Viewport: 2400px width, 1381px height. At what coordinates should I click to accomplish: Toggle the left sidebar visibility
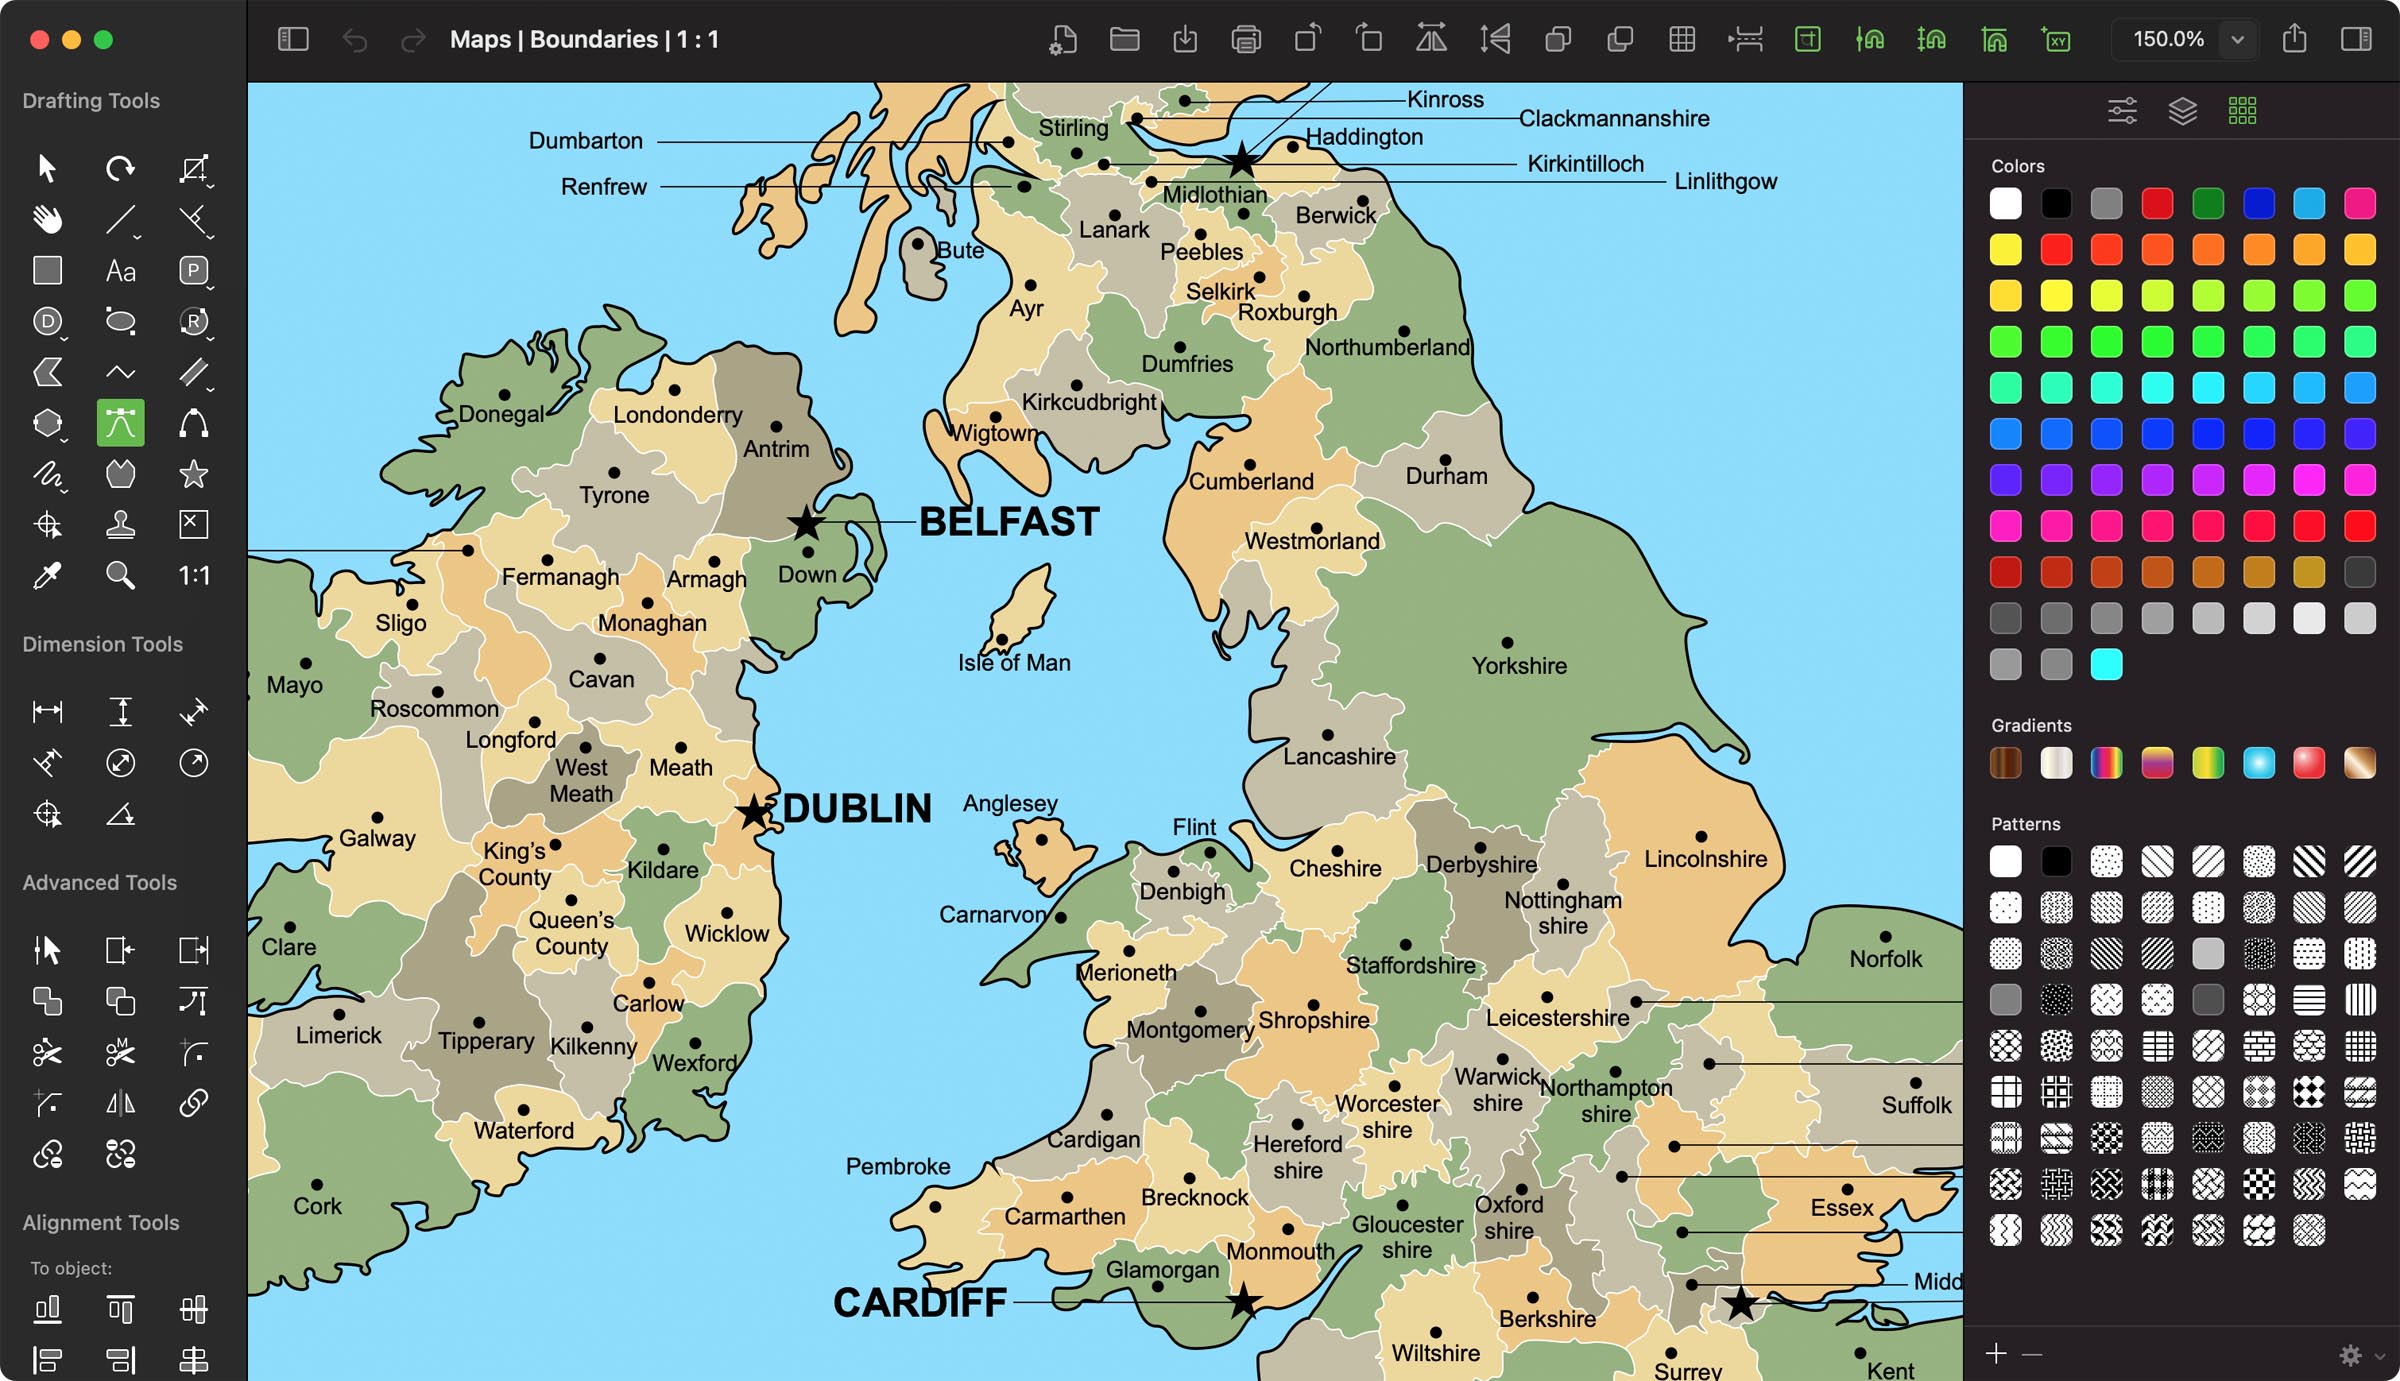[293, 40]
